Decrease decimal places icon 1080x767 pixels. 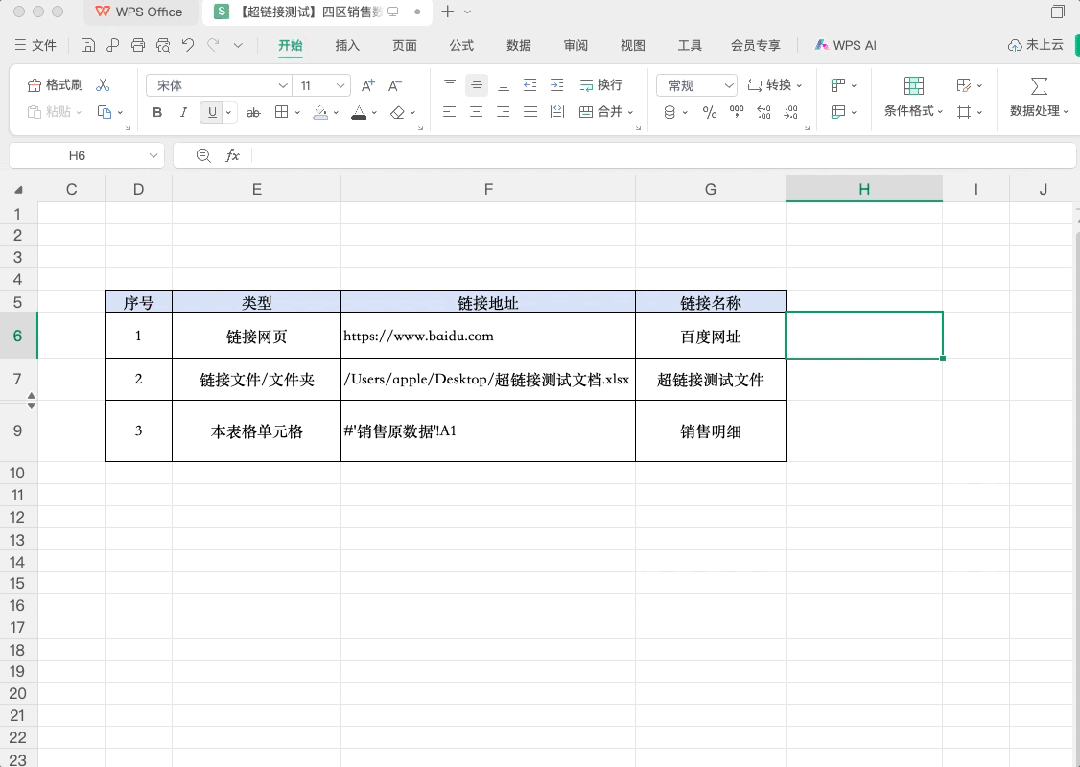791,112
